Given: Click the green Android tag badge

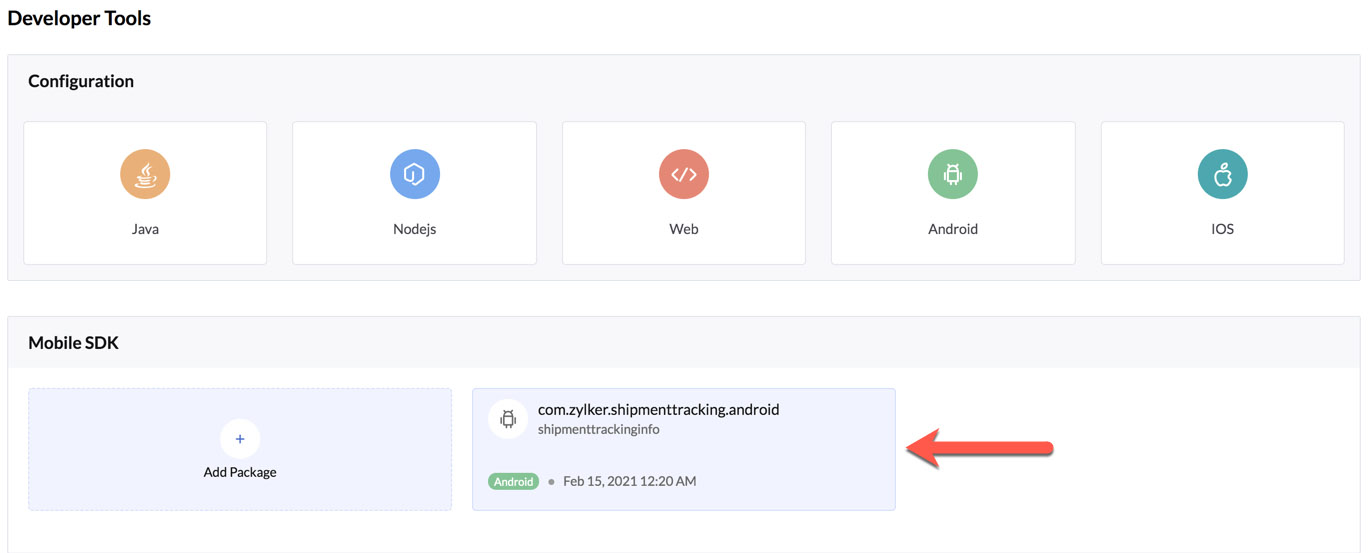Looking at the screenshot, I should (x=514, y=481).
